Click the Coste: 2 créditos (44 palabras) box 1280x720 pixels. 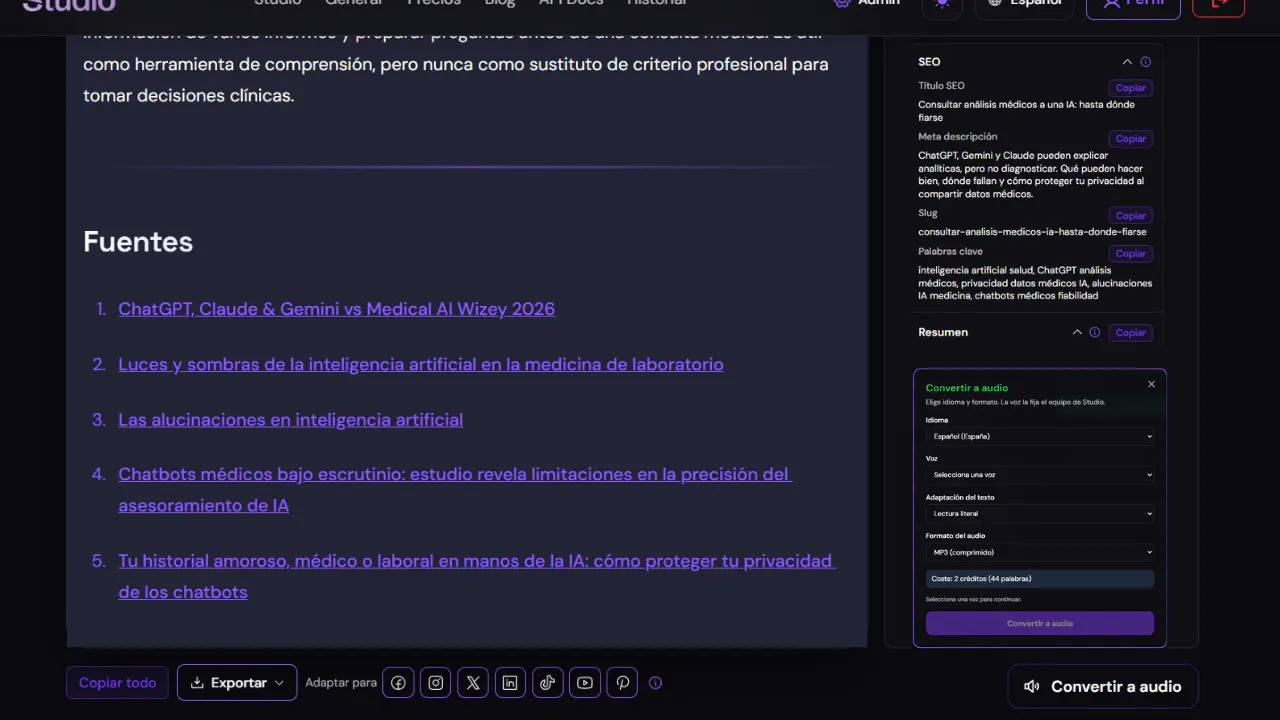tap(1040, 579)
